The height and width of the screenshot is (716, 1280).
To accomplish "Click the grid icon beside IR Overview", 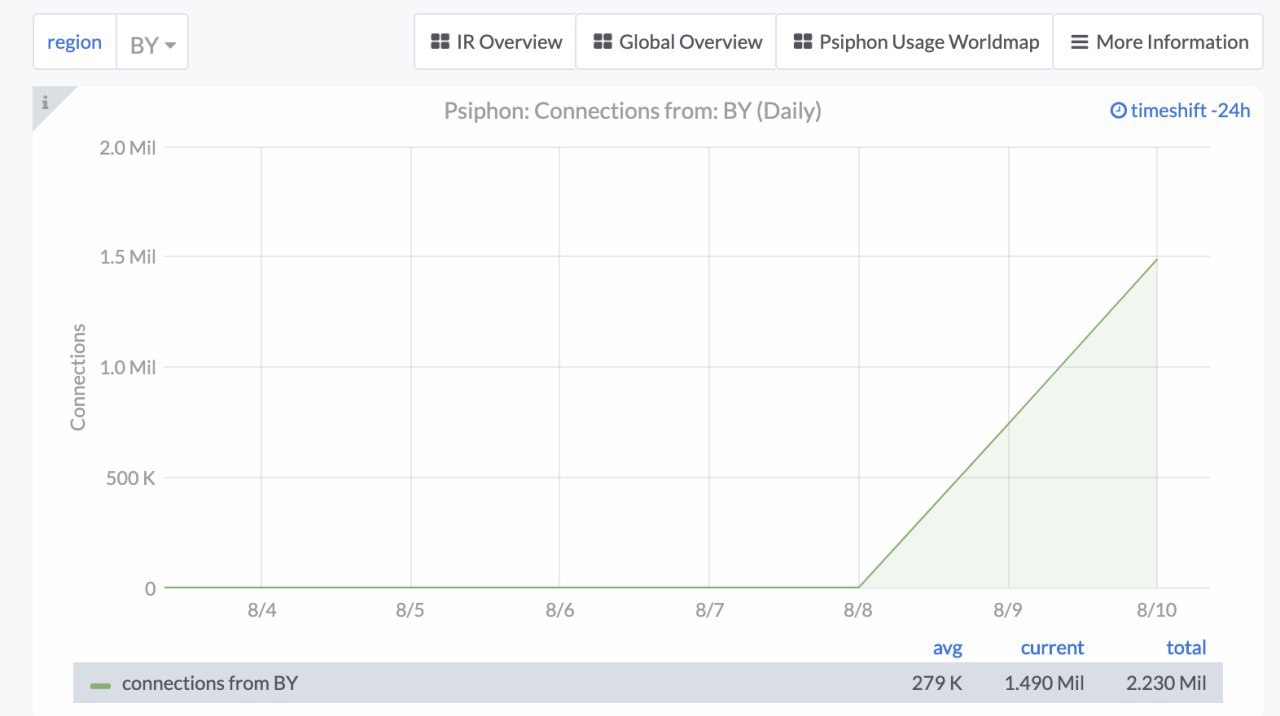I will click(x=440, y=42).
